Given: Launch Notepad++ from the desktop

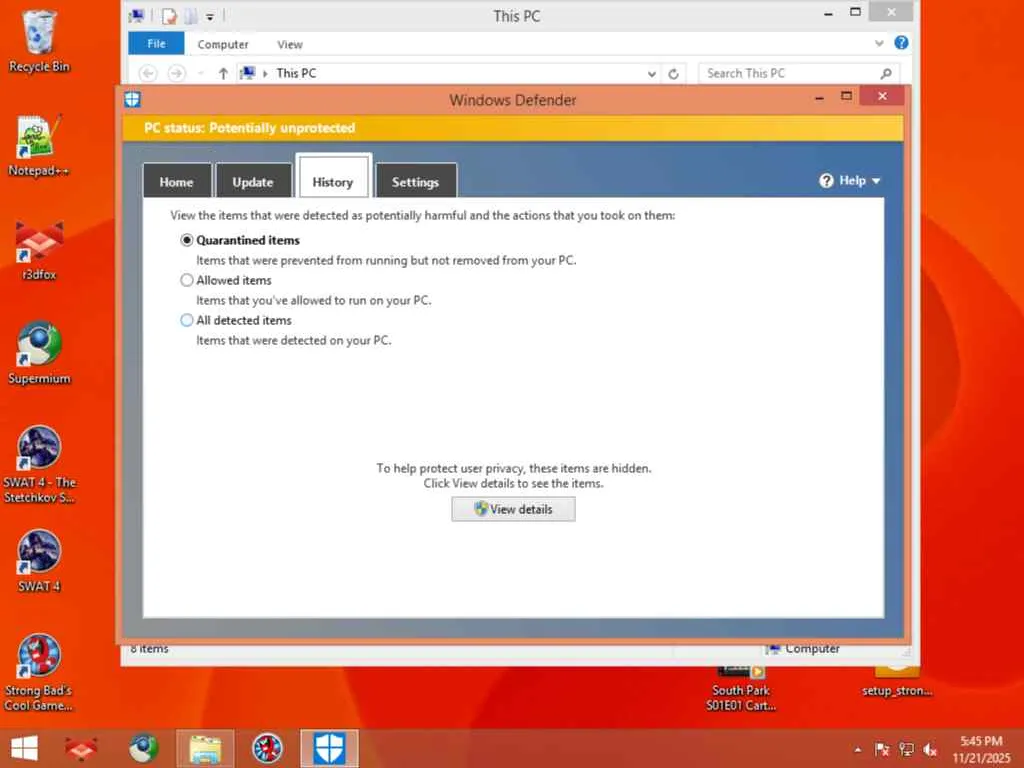Looking at the screenshot, I should (39, 145).
